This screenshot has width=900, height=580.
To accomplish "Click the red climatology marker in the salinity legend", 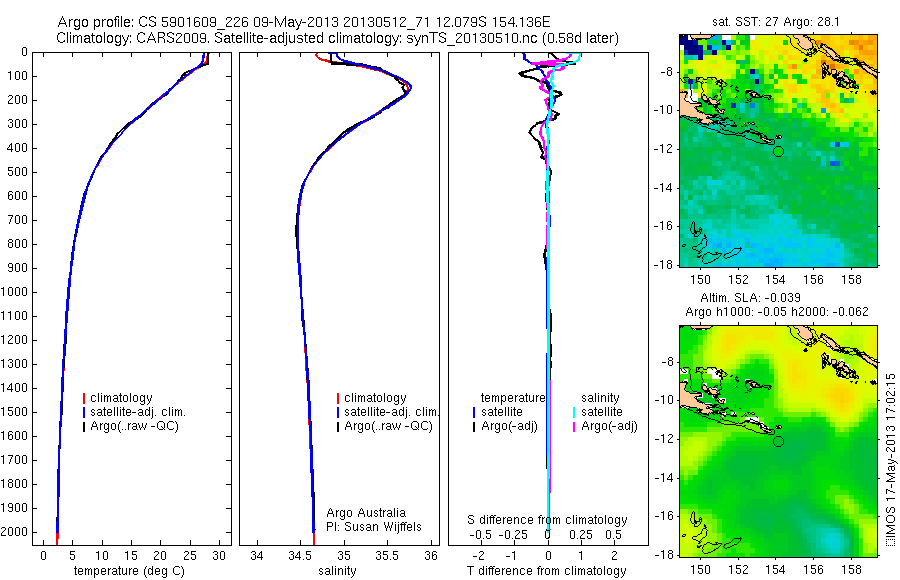I will point(338,398).
